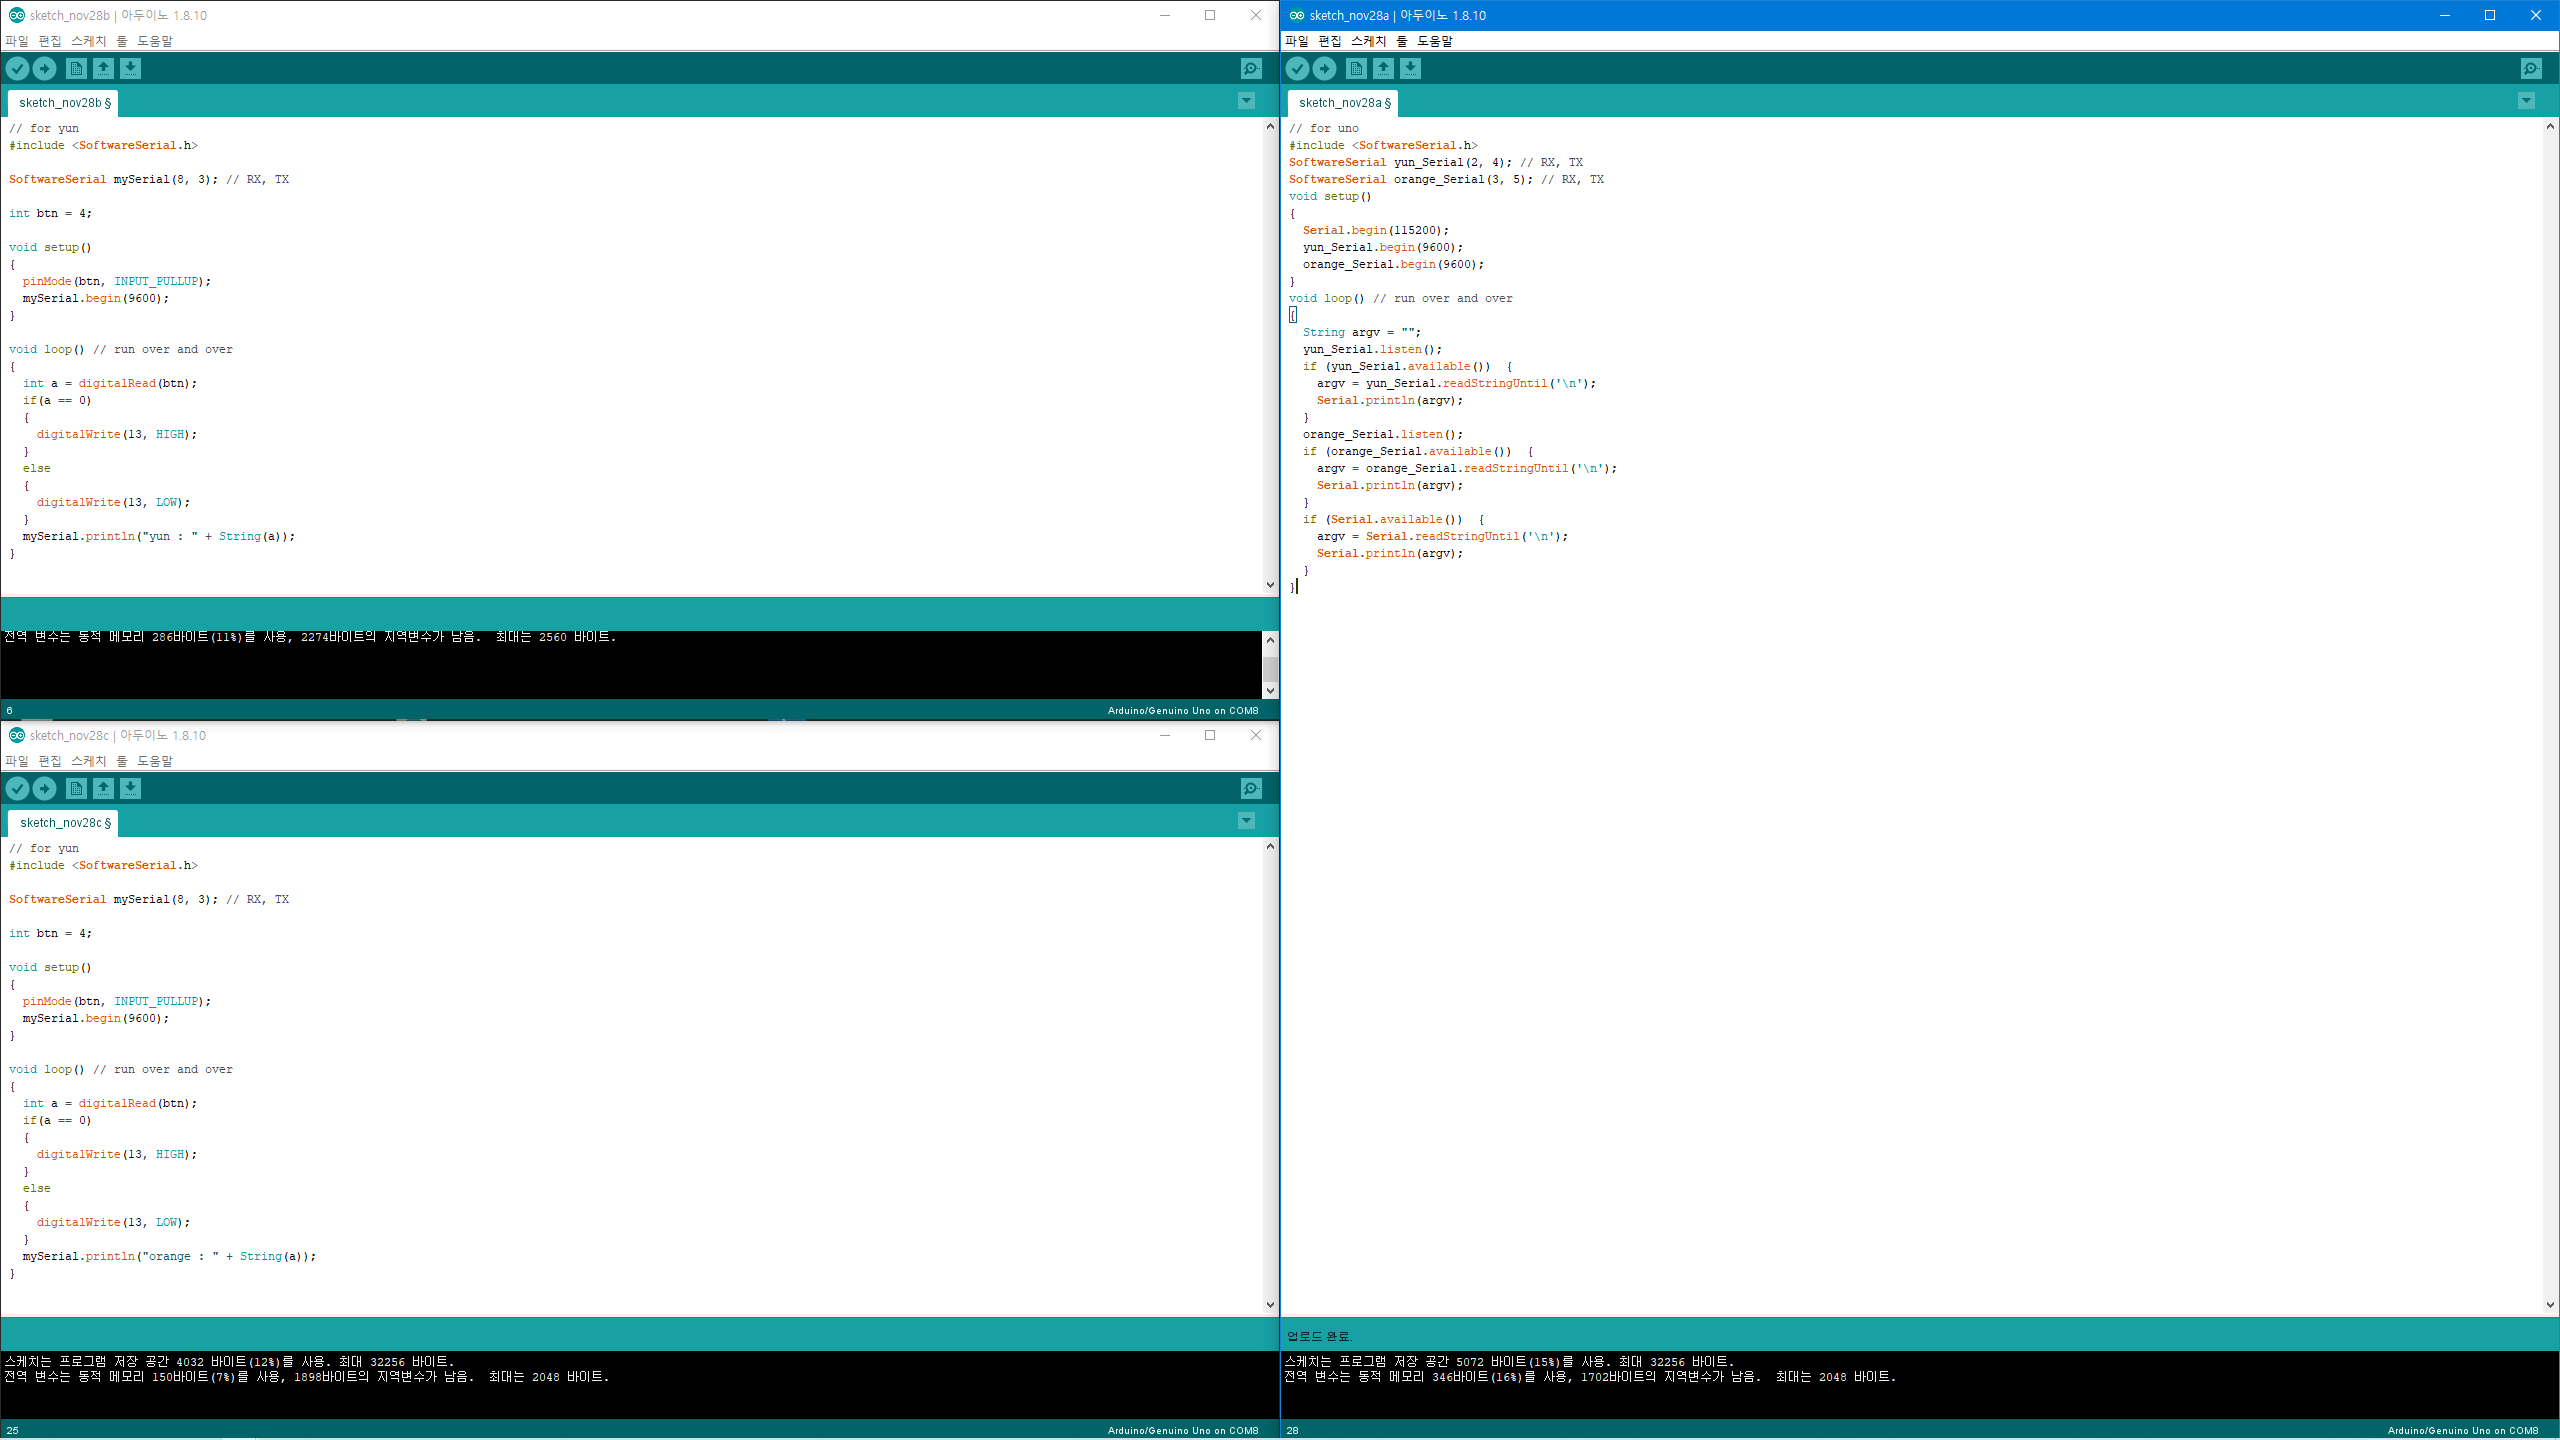Click Verify button in sketch_nov28a window
This screenshot has width=2560, height=1440.
click(x=1297, y=68)
